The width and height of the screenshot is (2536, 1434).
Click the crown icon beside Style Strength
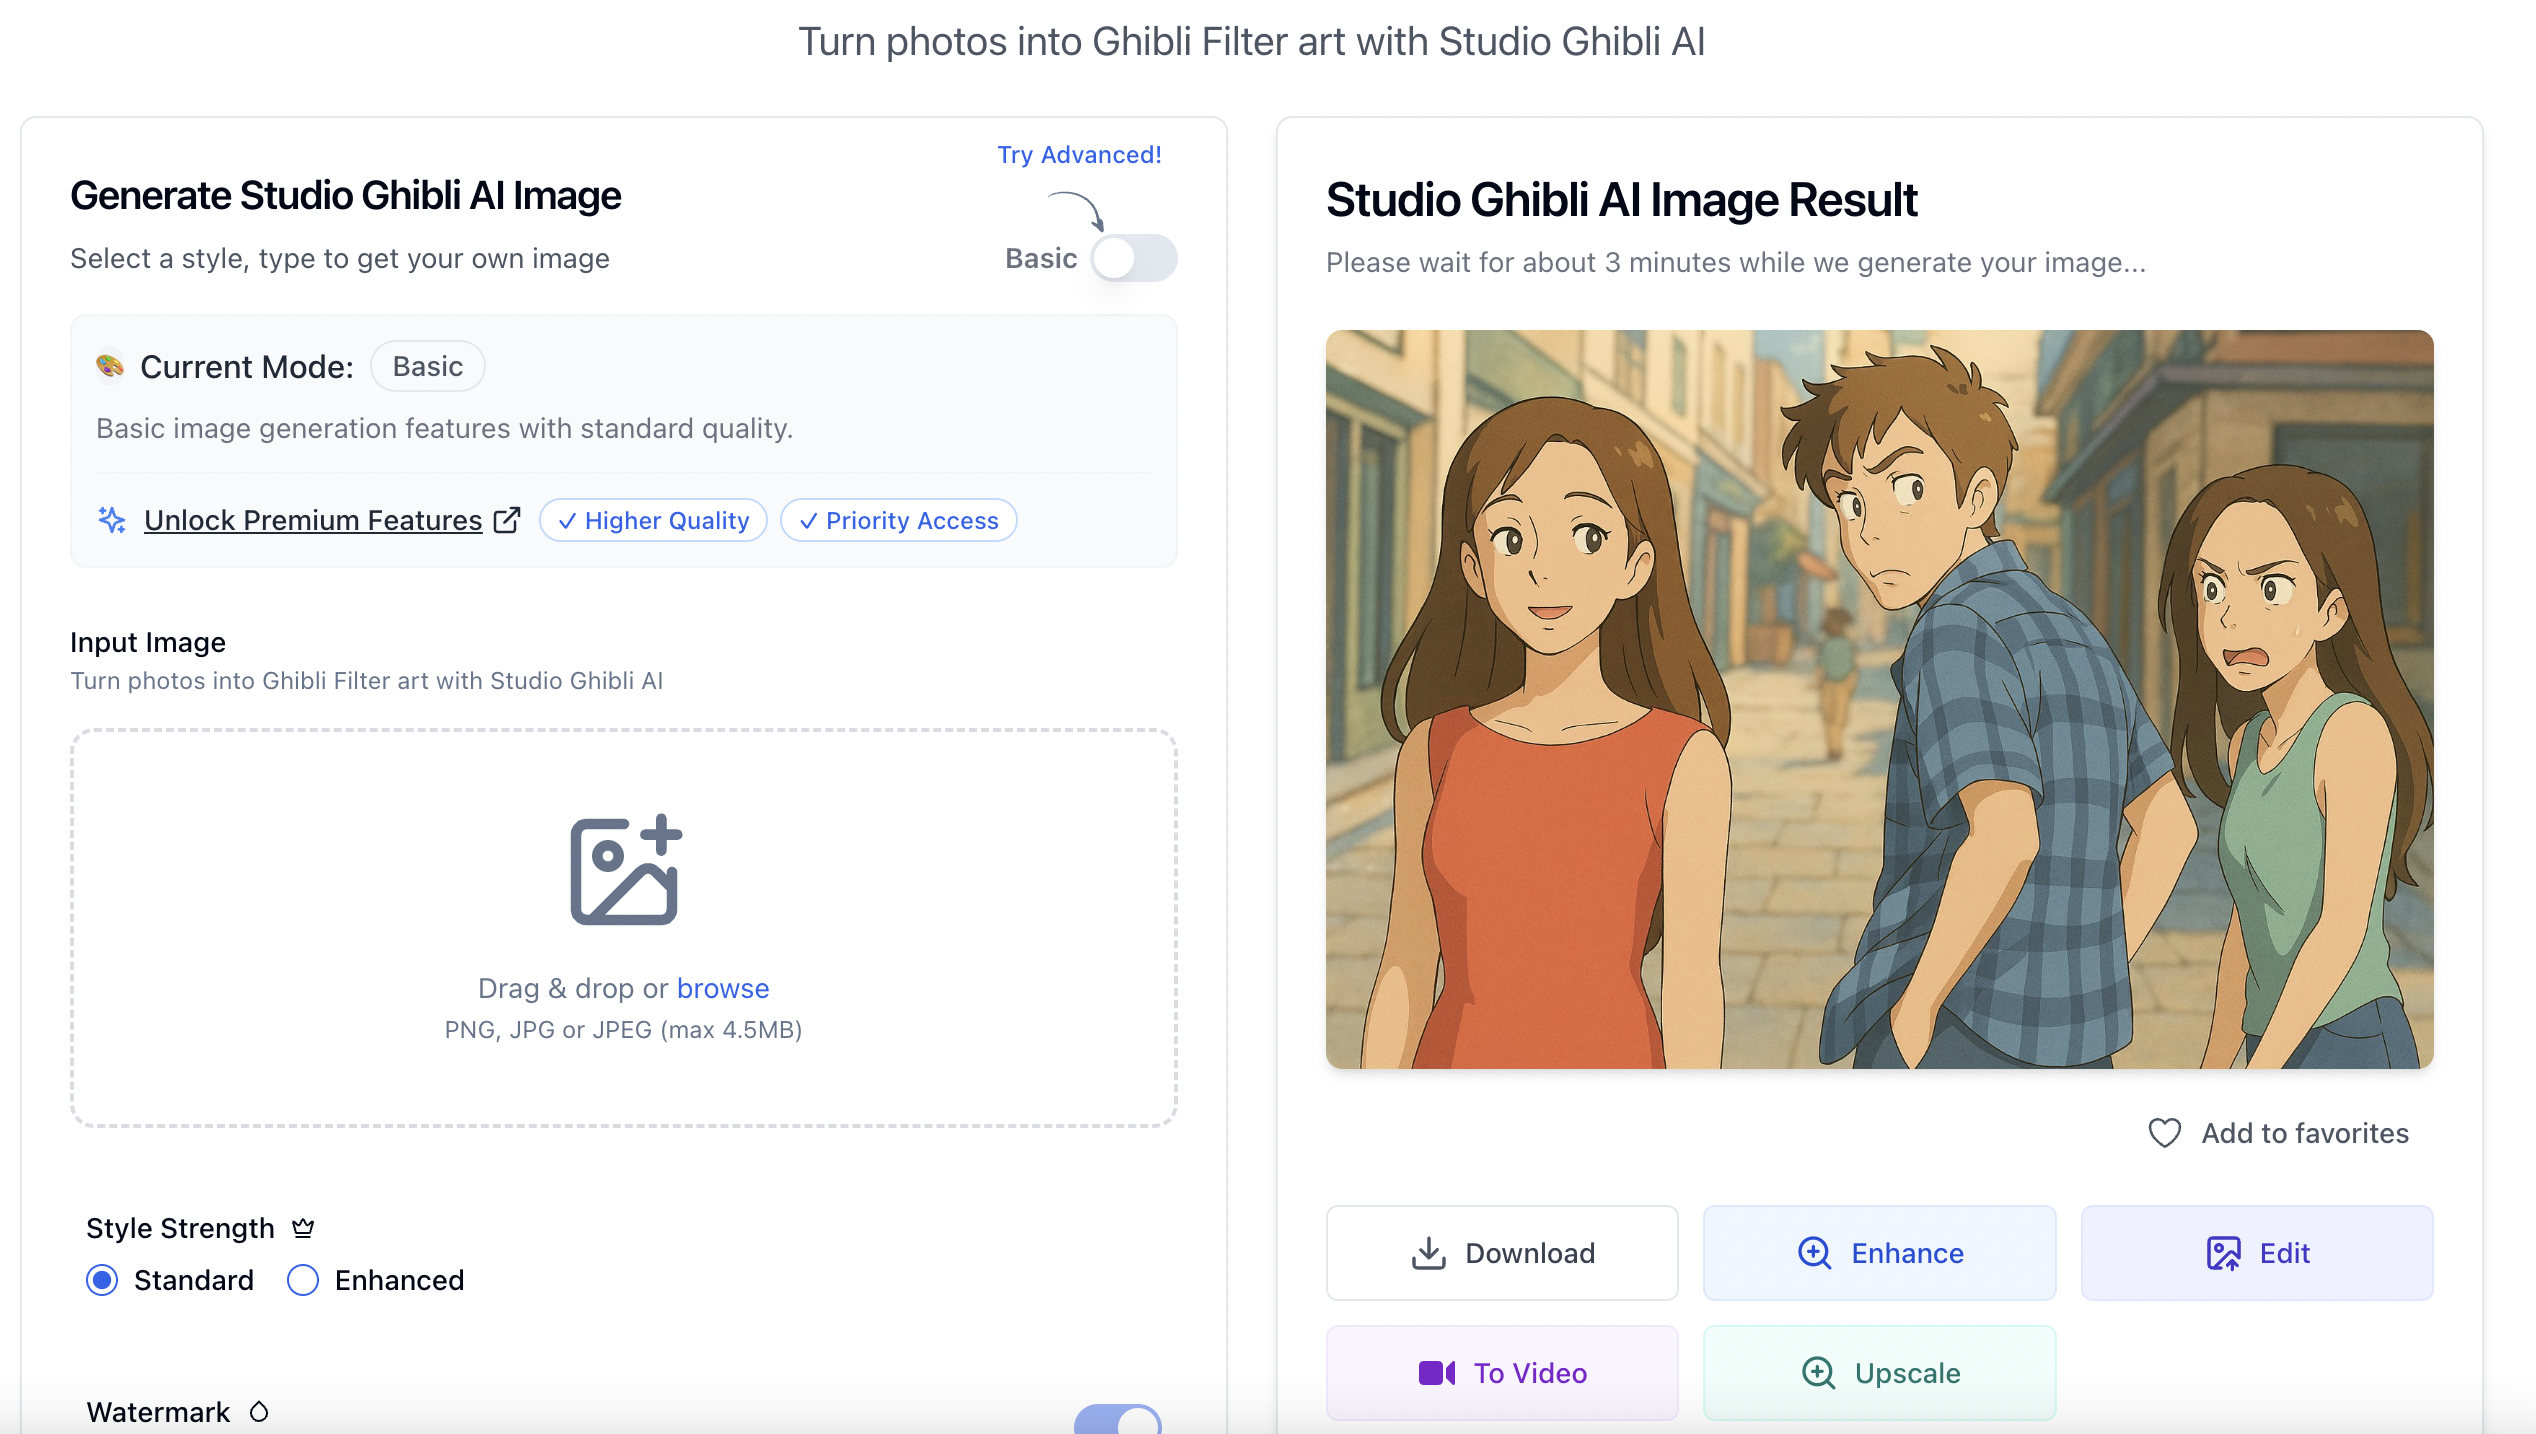pyautogui.click(x=303, y=1228)
